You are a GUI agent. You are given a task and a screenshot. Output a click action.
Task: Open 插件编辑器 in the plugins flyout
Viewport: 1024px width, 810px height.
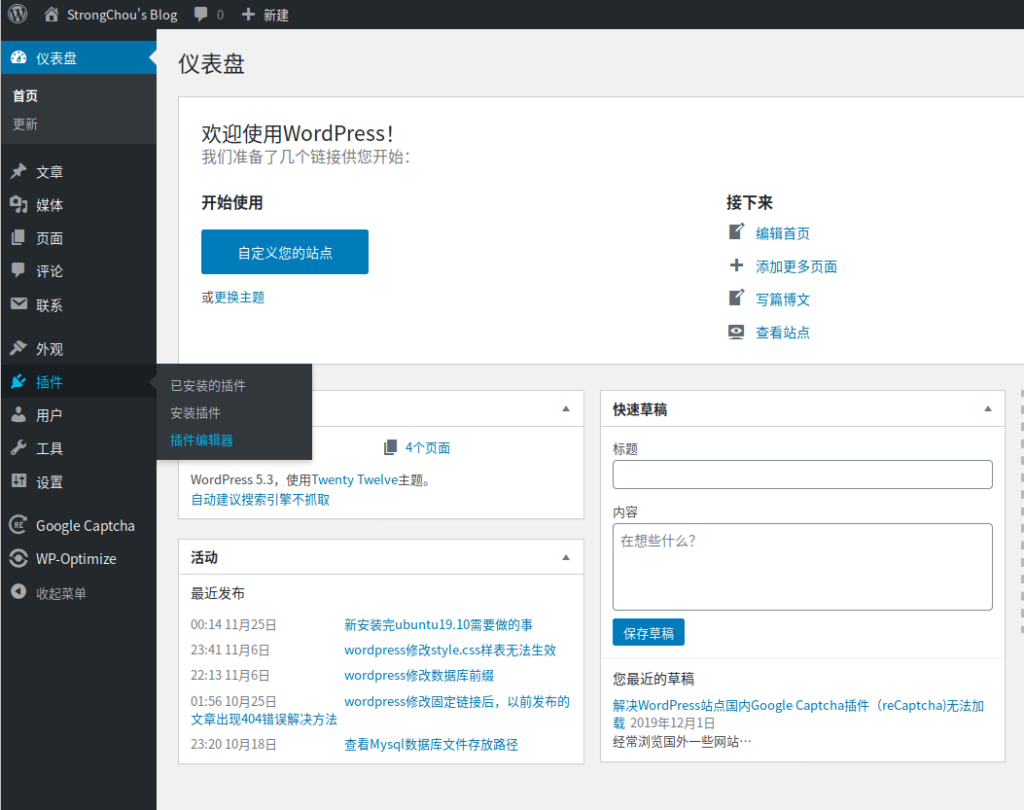click(201, 440)
